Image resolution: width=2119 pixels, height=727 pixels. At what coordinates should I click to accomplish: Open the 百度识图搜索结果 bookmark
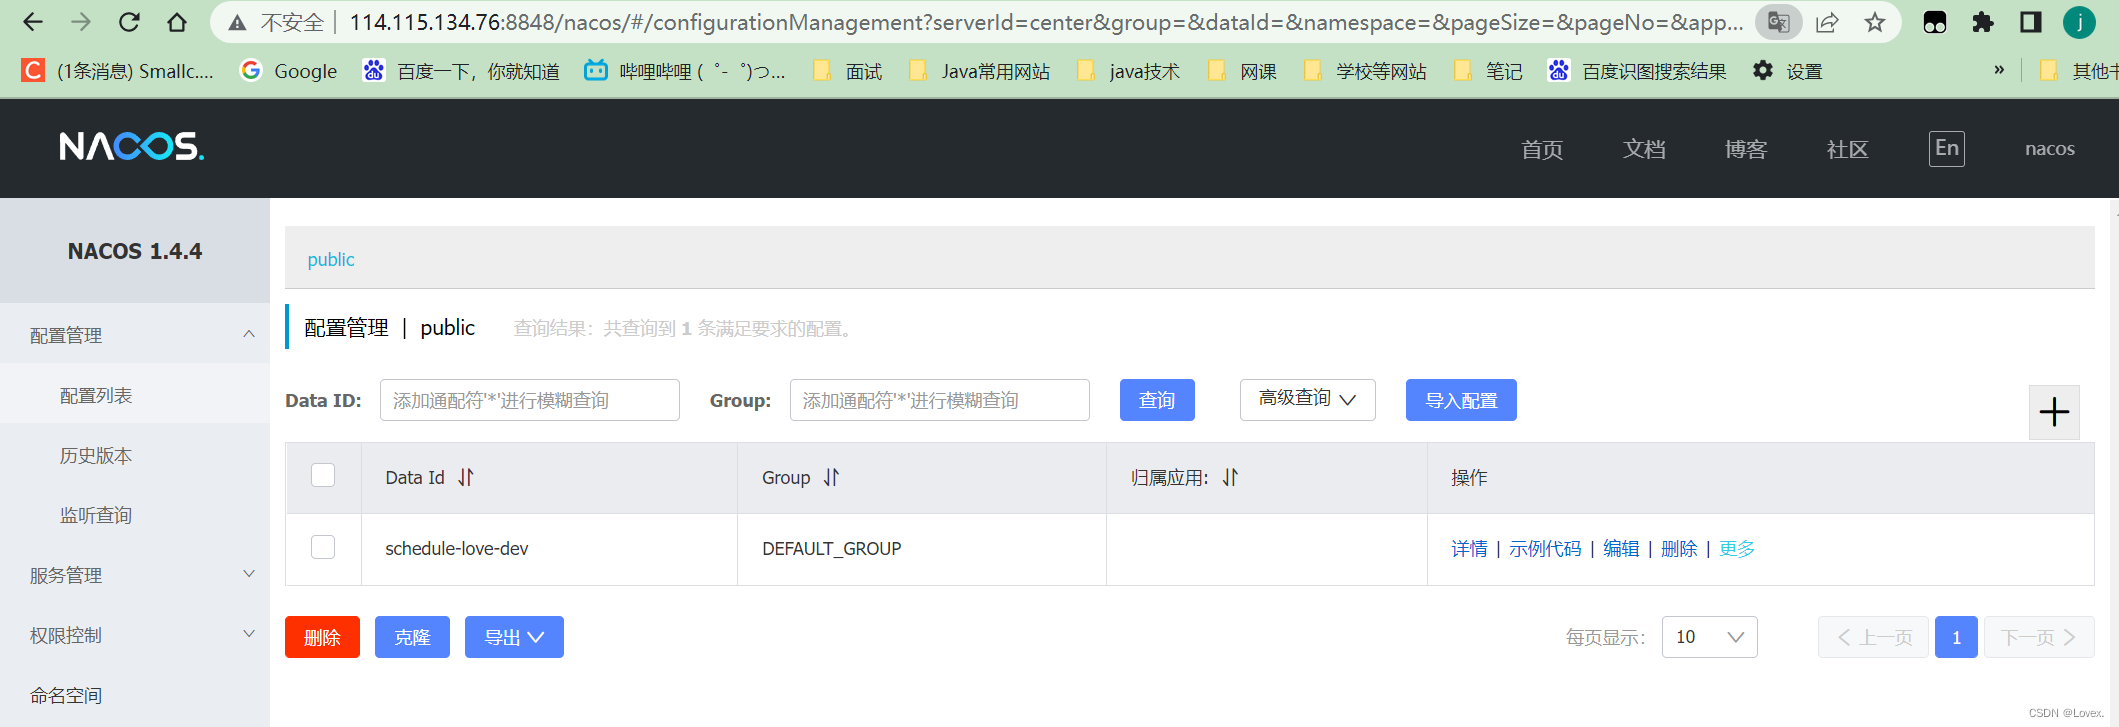point(1637,71)
